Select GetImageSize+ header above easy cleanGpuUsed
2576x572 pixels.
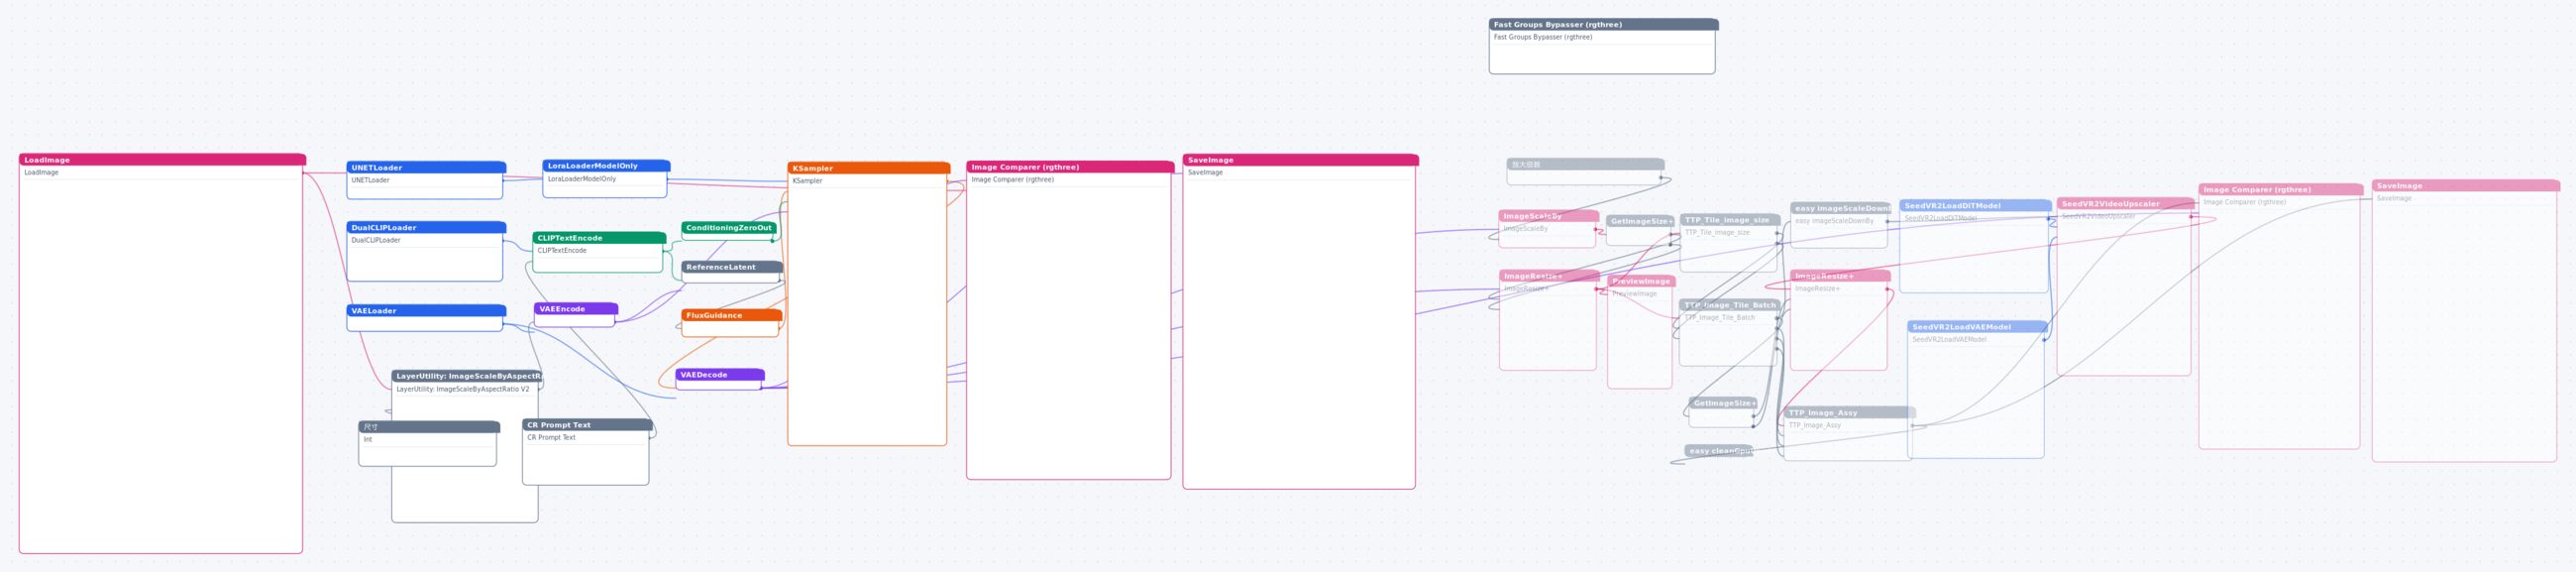point(1723,403)
